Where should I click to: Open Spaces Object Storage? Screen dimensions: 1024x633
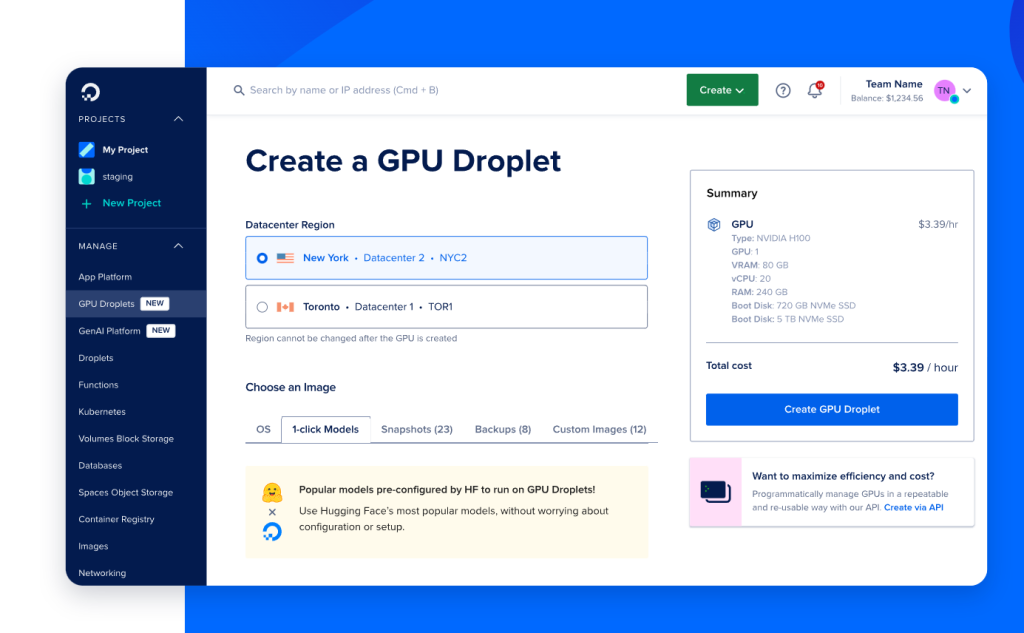point(125,493)
